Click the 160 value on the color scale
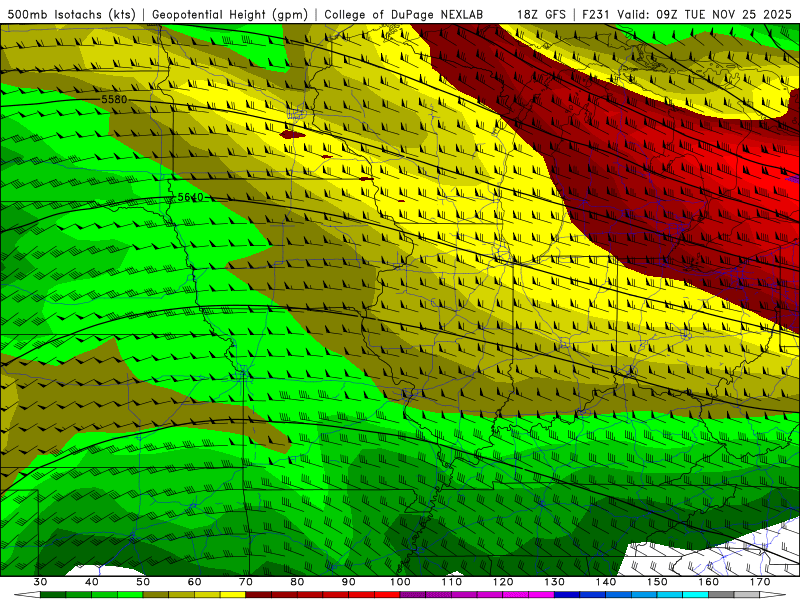The width and height of the screenshot is (800, 600). coord(709,582)
